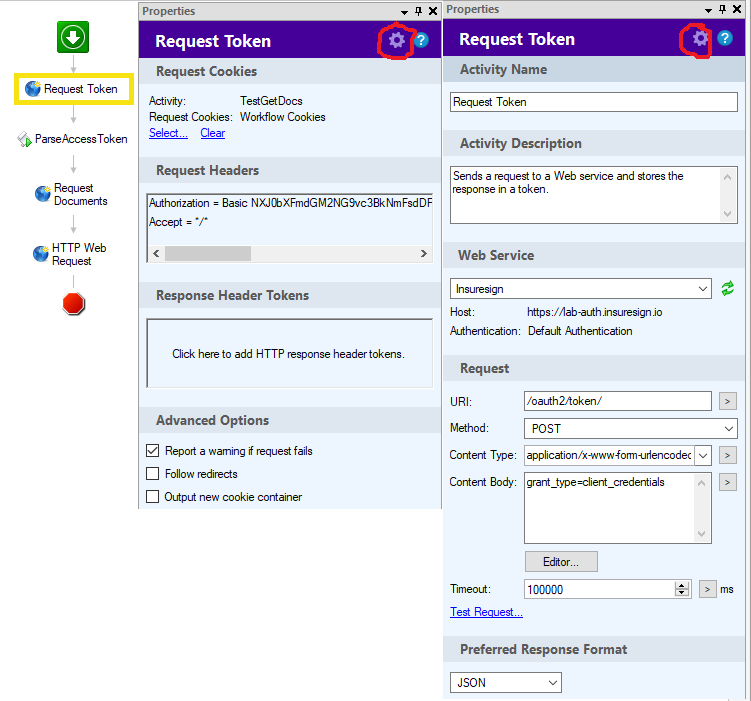The image size is (751, 701).
Task: Open help in right Properties panel
Action: (x=725, y=38)
